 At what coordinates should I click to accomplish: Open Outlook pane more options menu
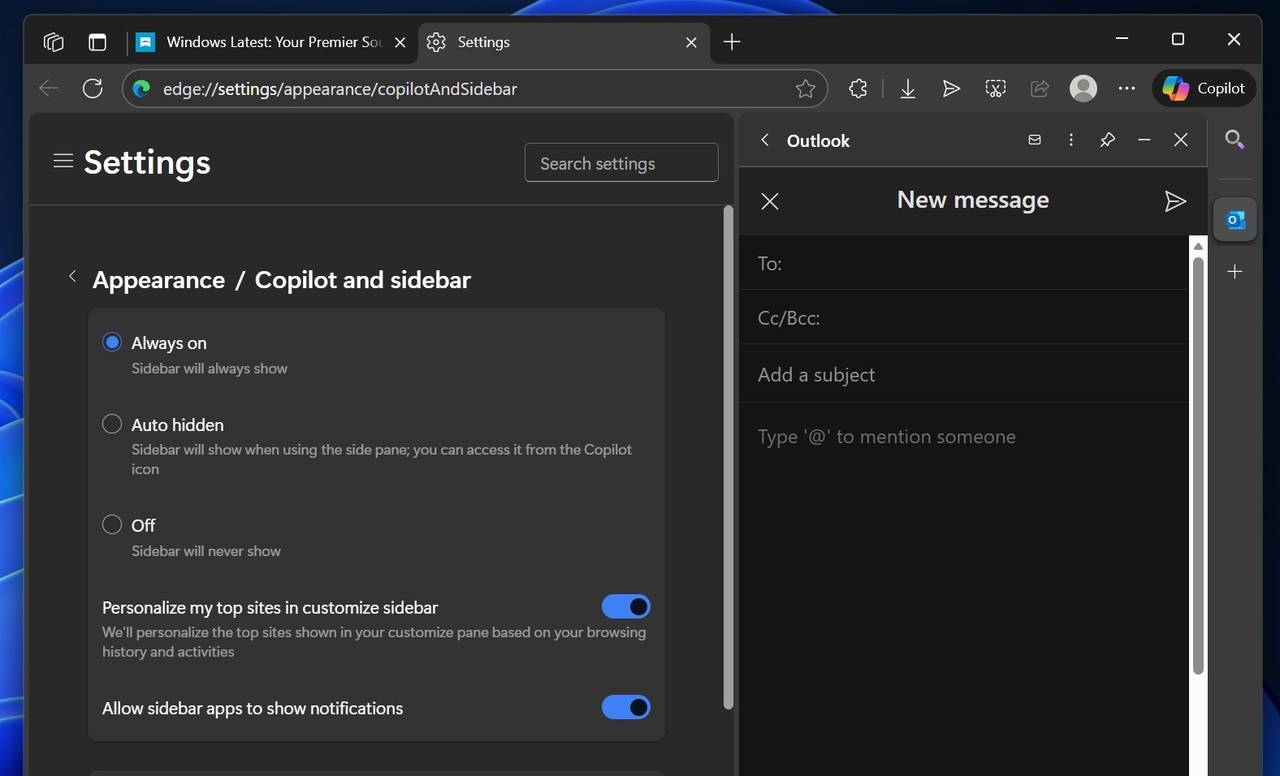pos(1071,140)
